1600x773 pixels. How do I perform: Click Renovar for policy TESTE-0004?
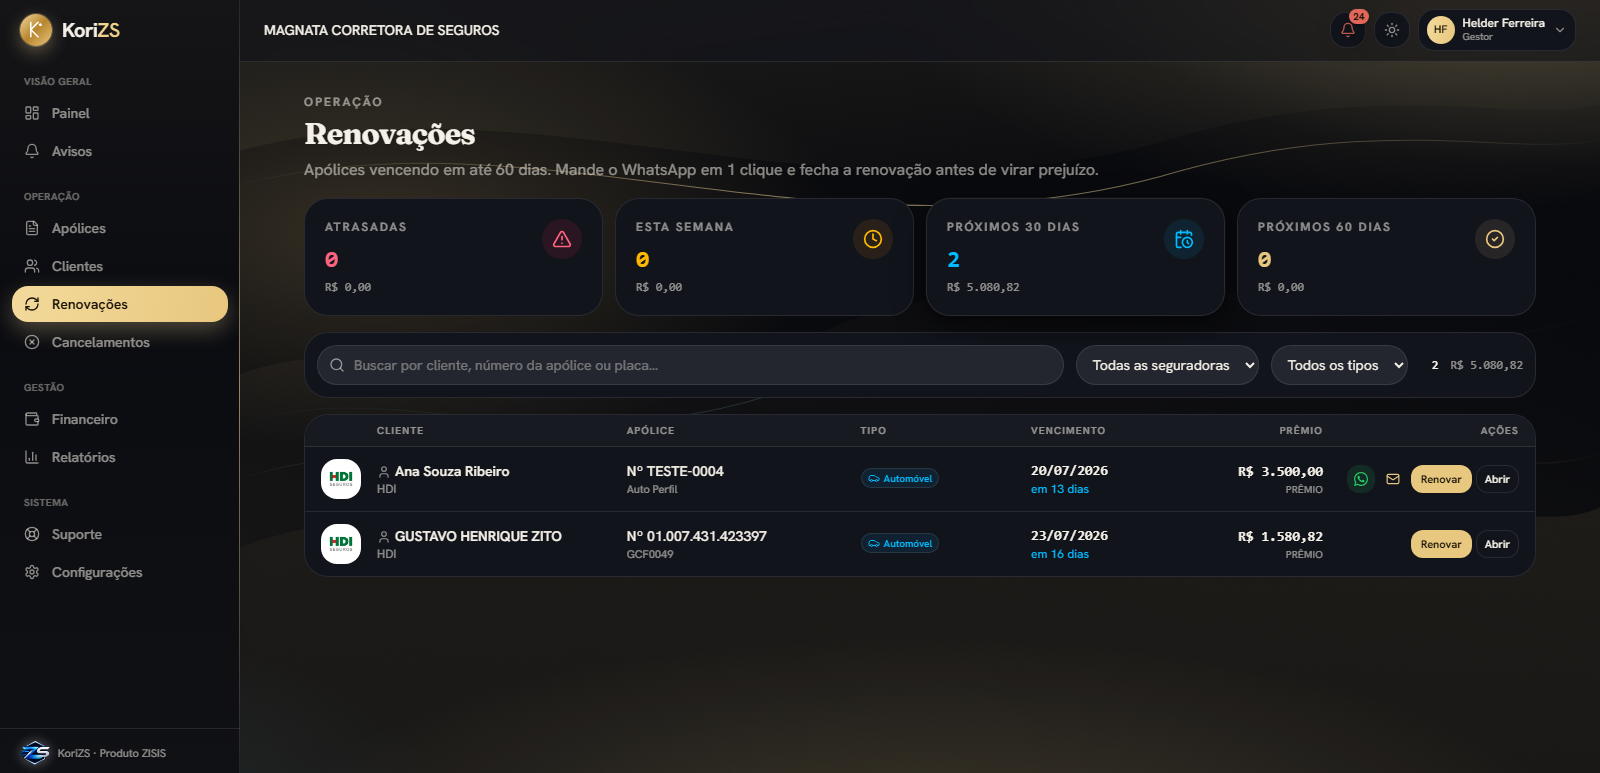(x=1441, y=479)
